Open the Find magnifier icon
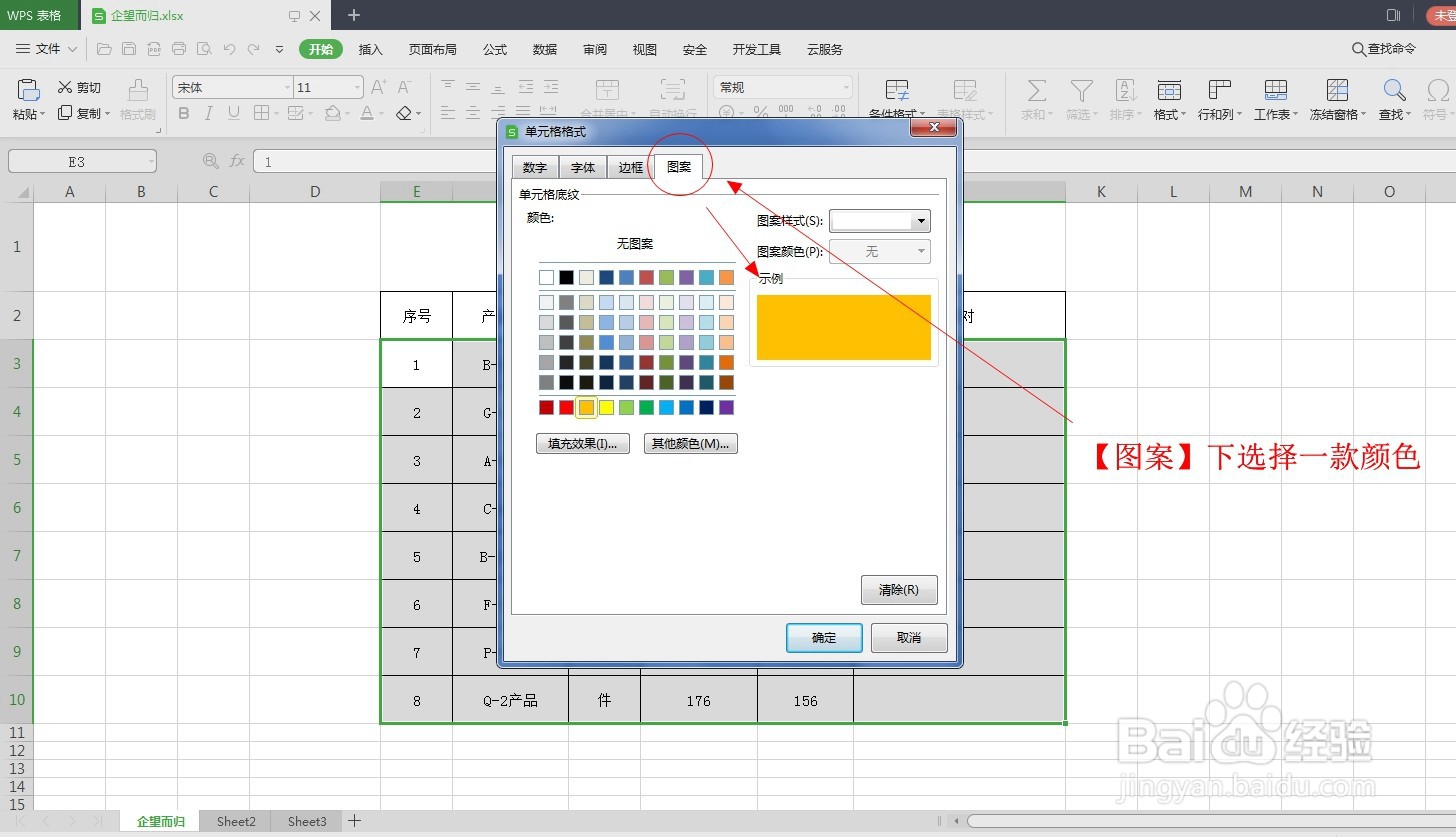 coord(1394,91)
